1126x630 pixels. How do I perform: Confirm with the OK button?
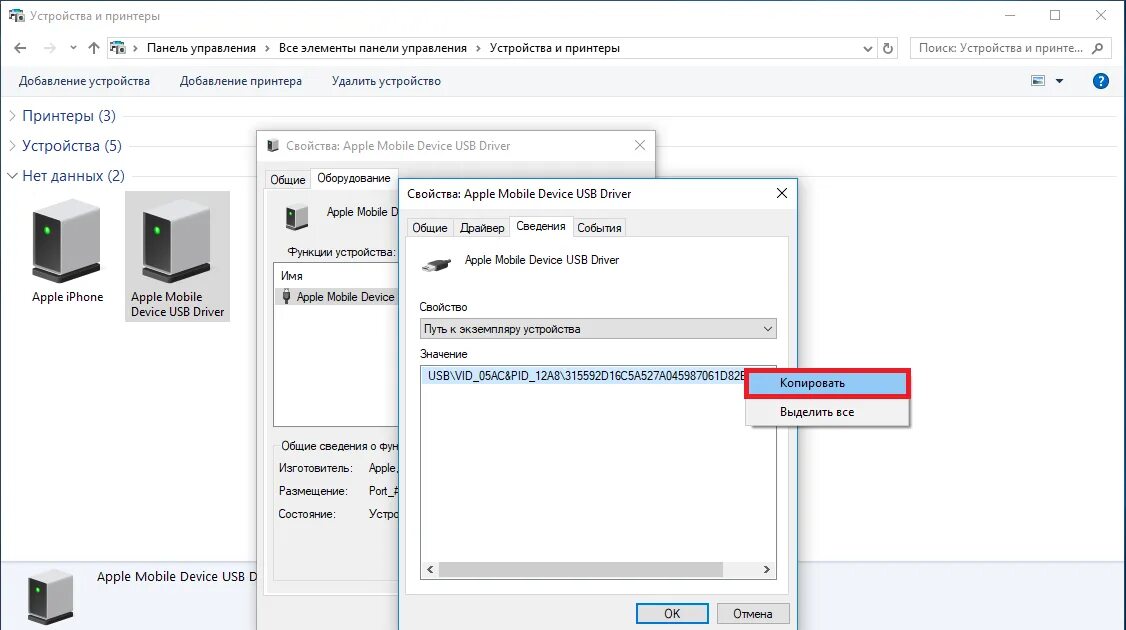(672, 613)
